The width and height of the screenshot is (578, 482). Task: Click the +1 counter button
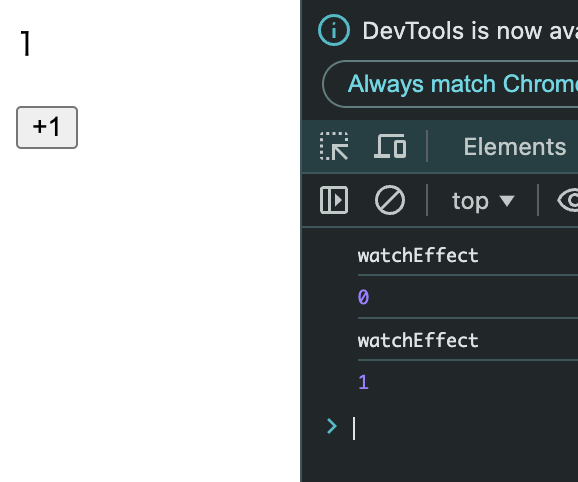pos(47,128)
